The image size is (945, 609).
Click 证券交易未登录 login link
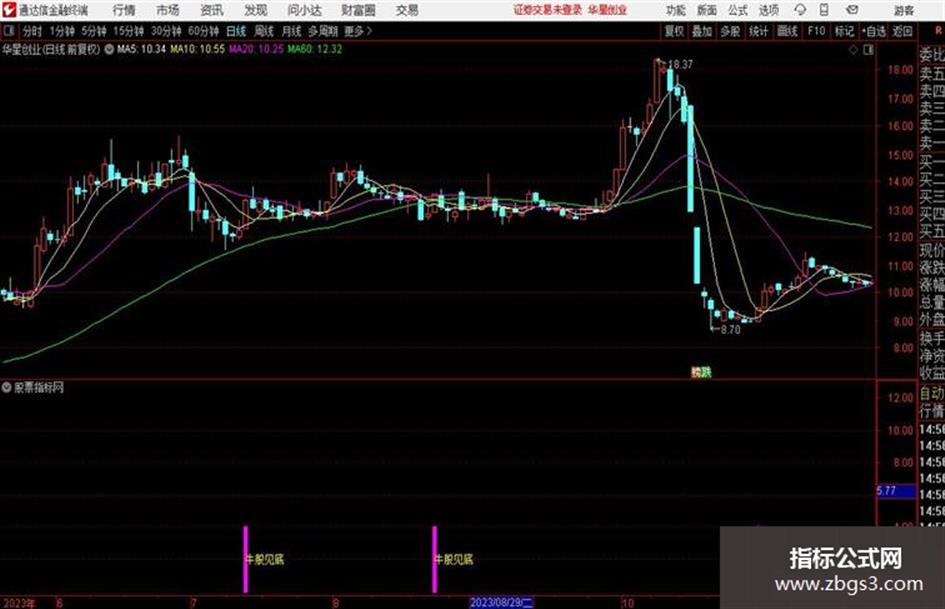pyautogui.click(x=548, y=10)
